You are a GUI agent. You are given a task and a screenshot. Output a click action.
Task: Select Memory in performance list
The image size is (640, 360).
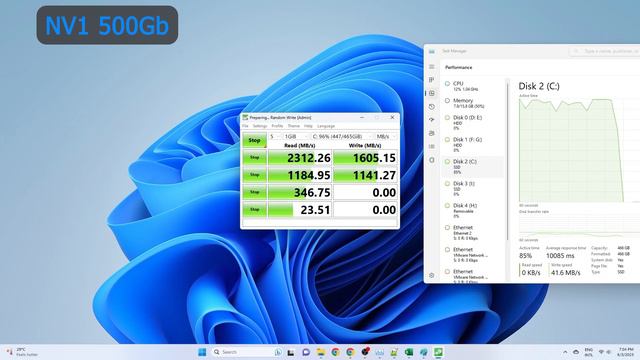[473, 103]
